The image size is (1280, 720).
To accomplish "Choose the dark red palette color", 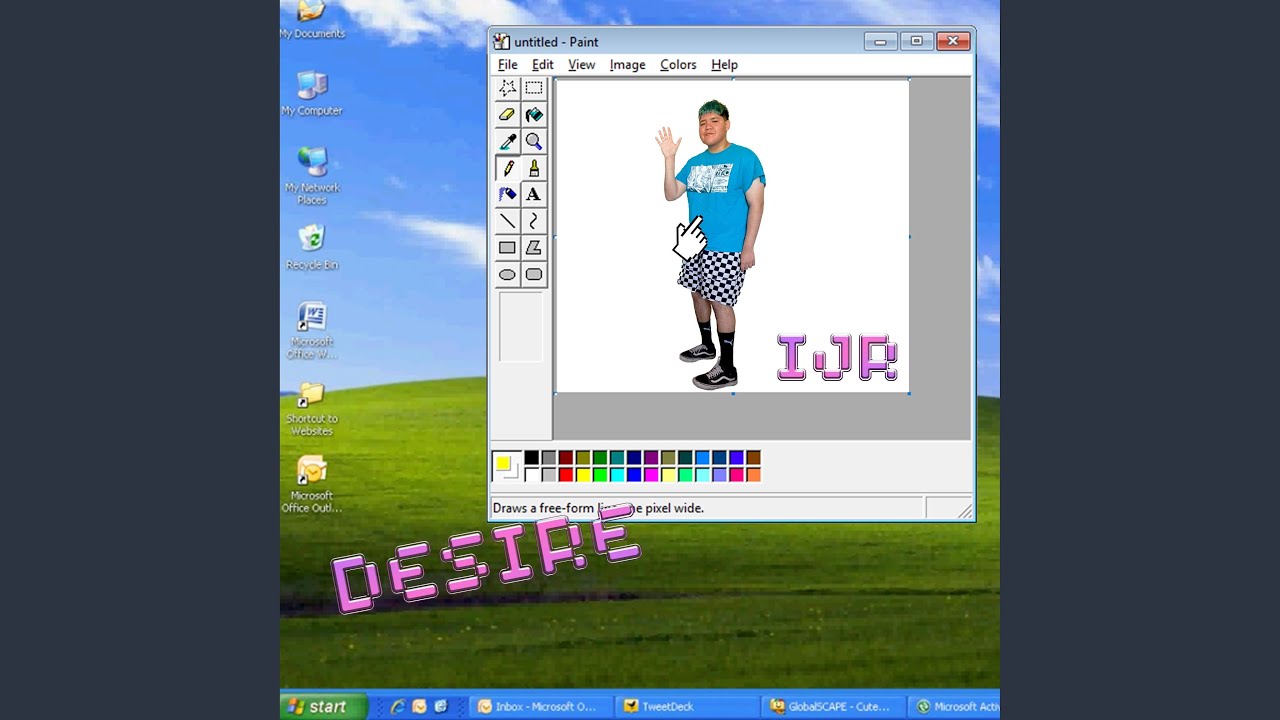I will (566, 458).
